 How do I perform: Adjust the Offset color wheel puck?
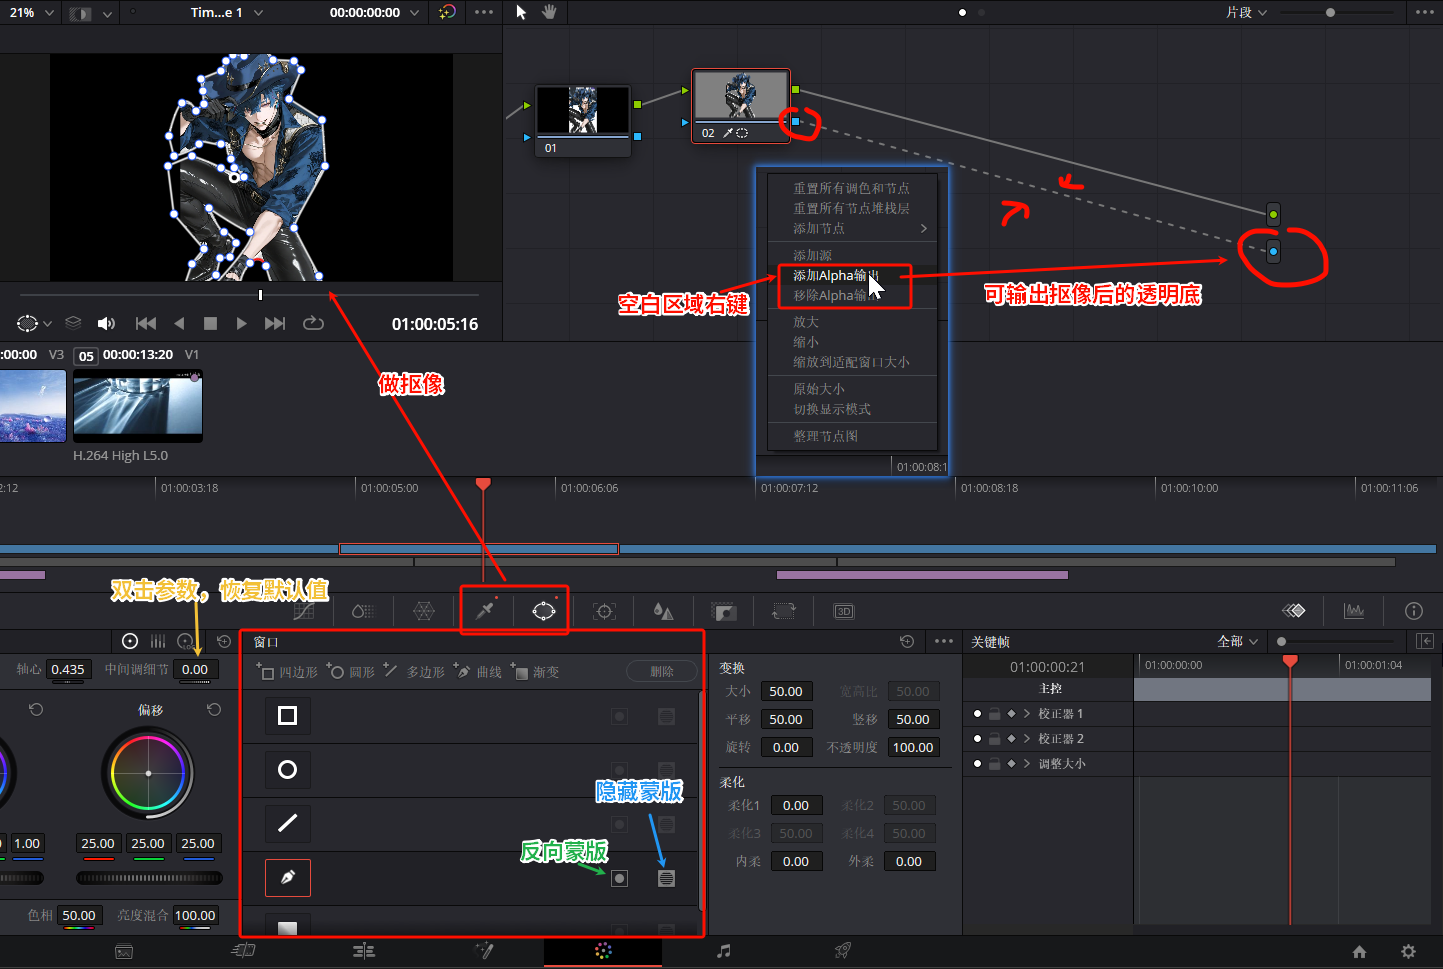148,773
